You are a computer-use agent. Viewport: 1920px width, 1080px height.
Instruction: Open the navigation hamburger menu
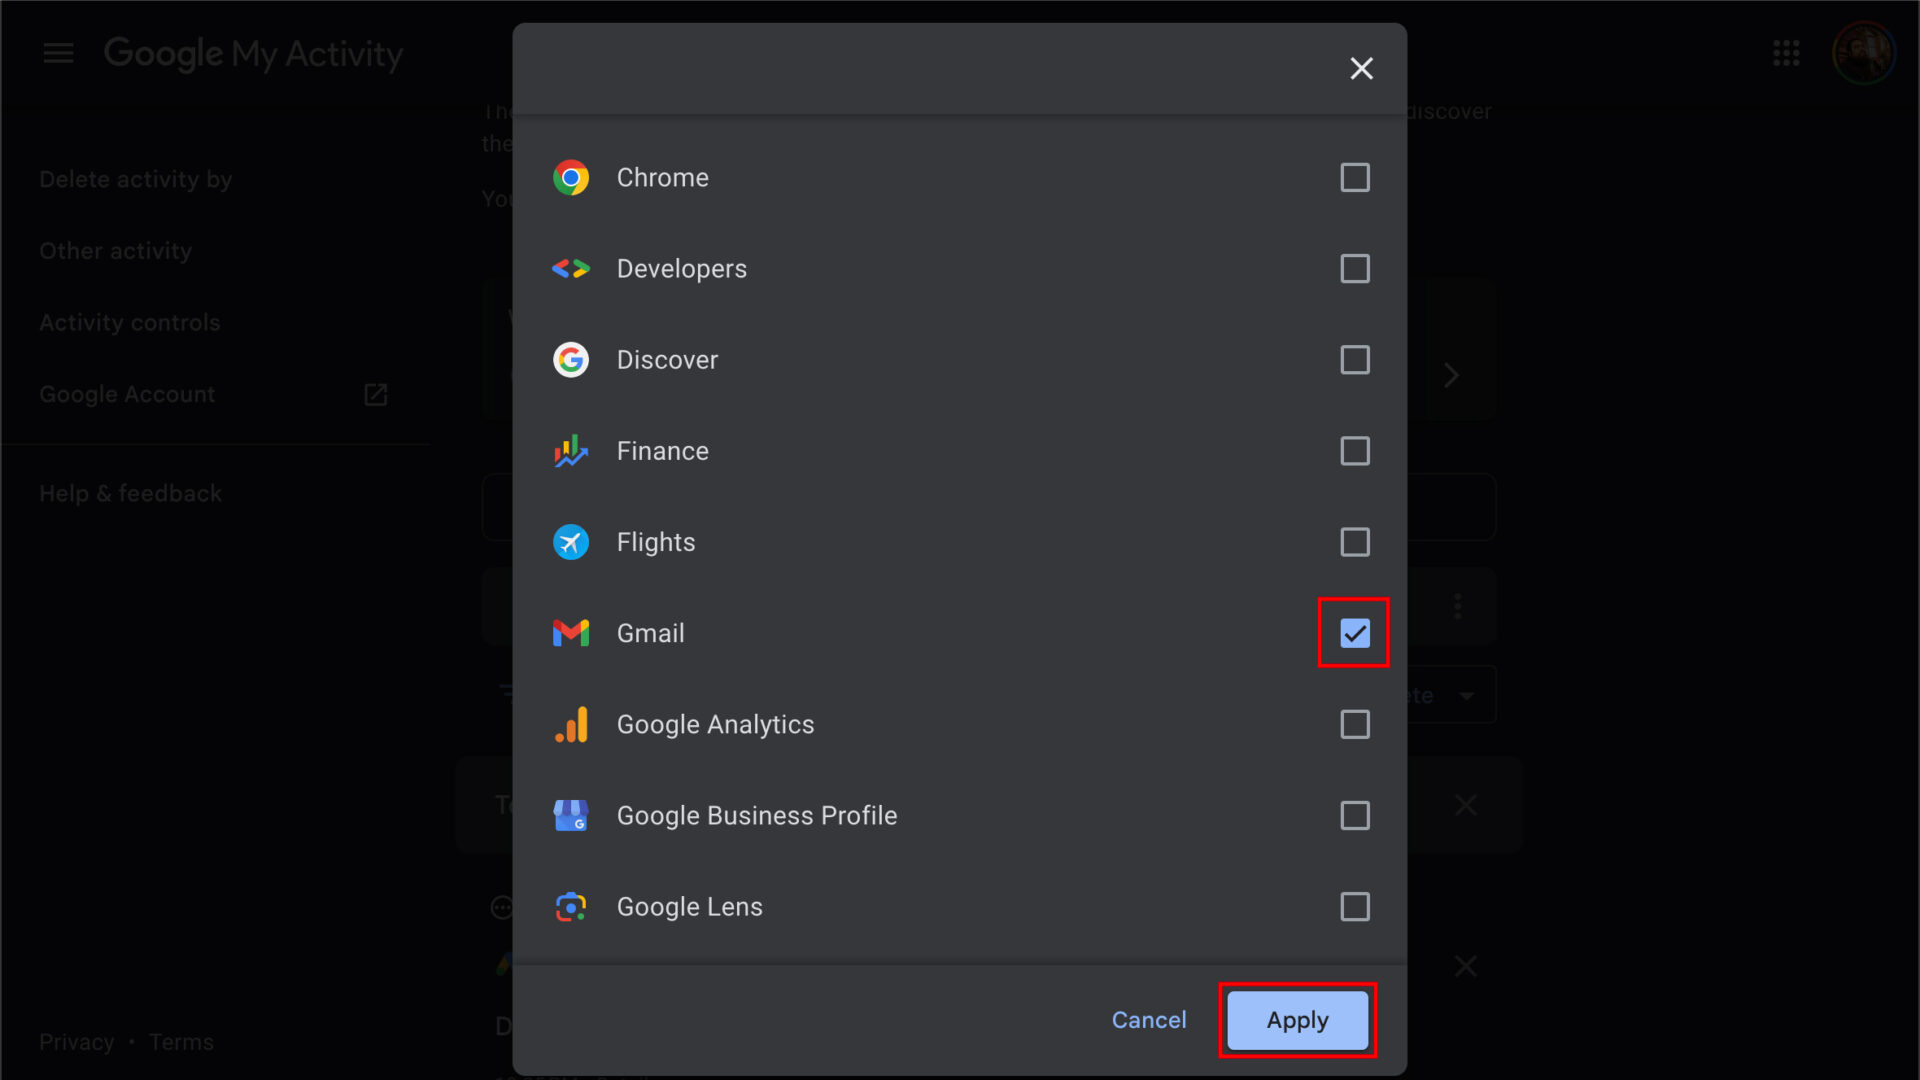click(58, 53)
